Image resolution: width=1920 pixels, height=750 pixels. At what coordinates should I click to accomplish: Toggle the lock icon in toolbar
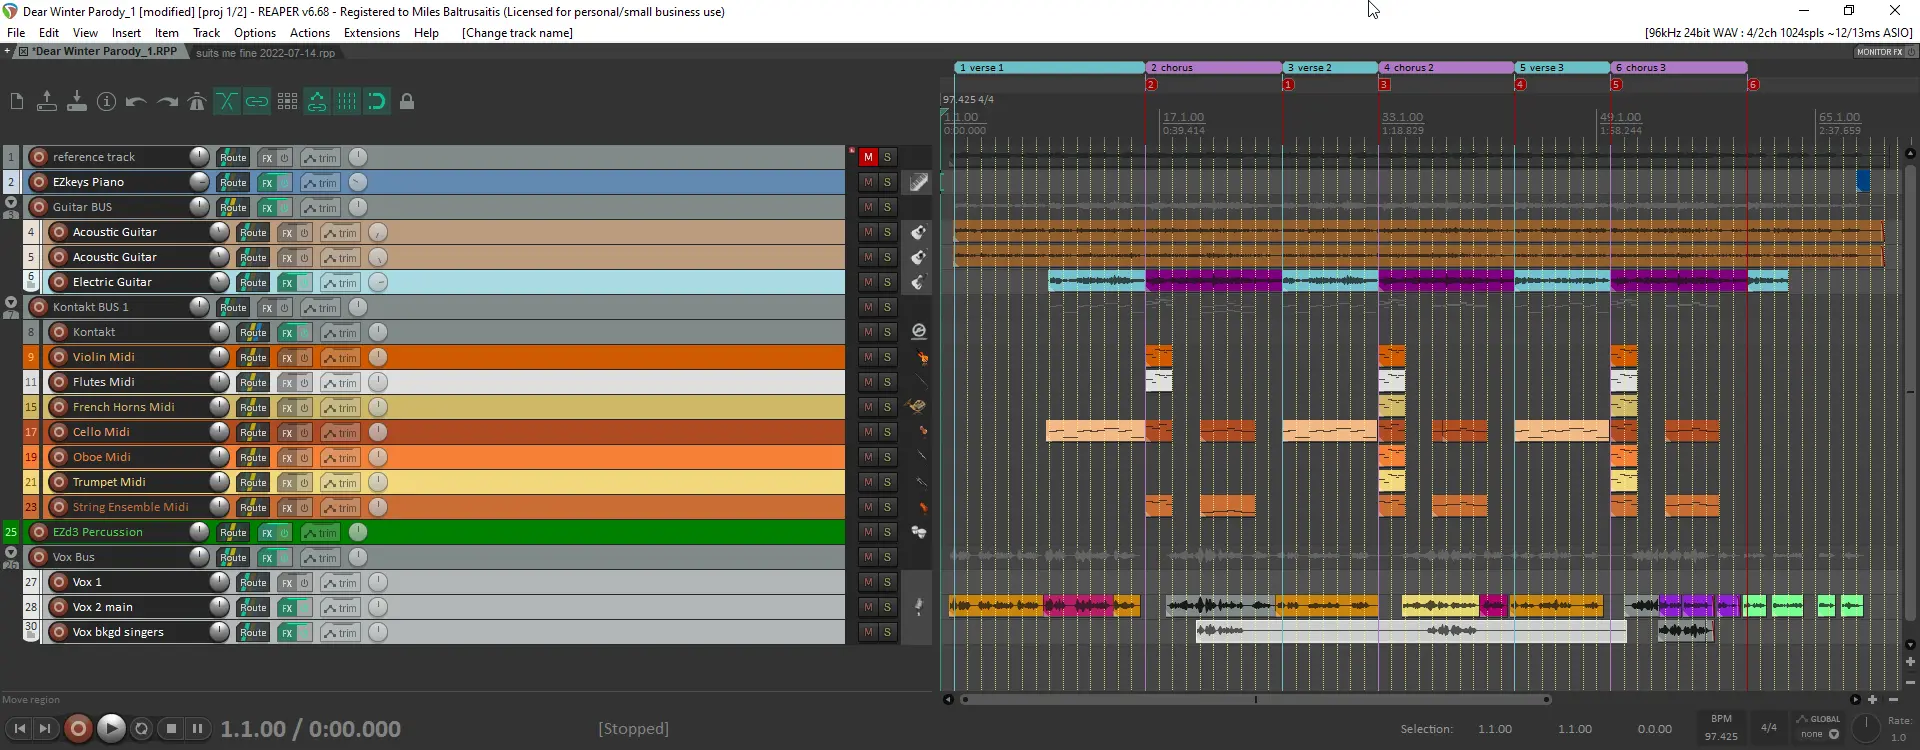pos(407,102)
